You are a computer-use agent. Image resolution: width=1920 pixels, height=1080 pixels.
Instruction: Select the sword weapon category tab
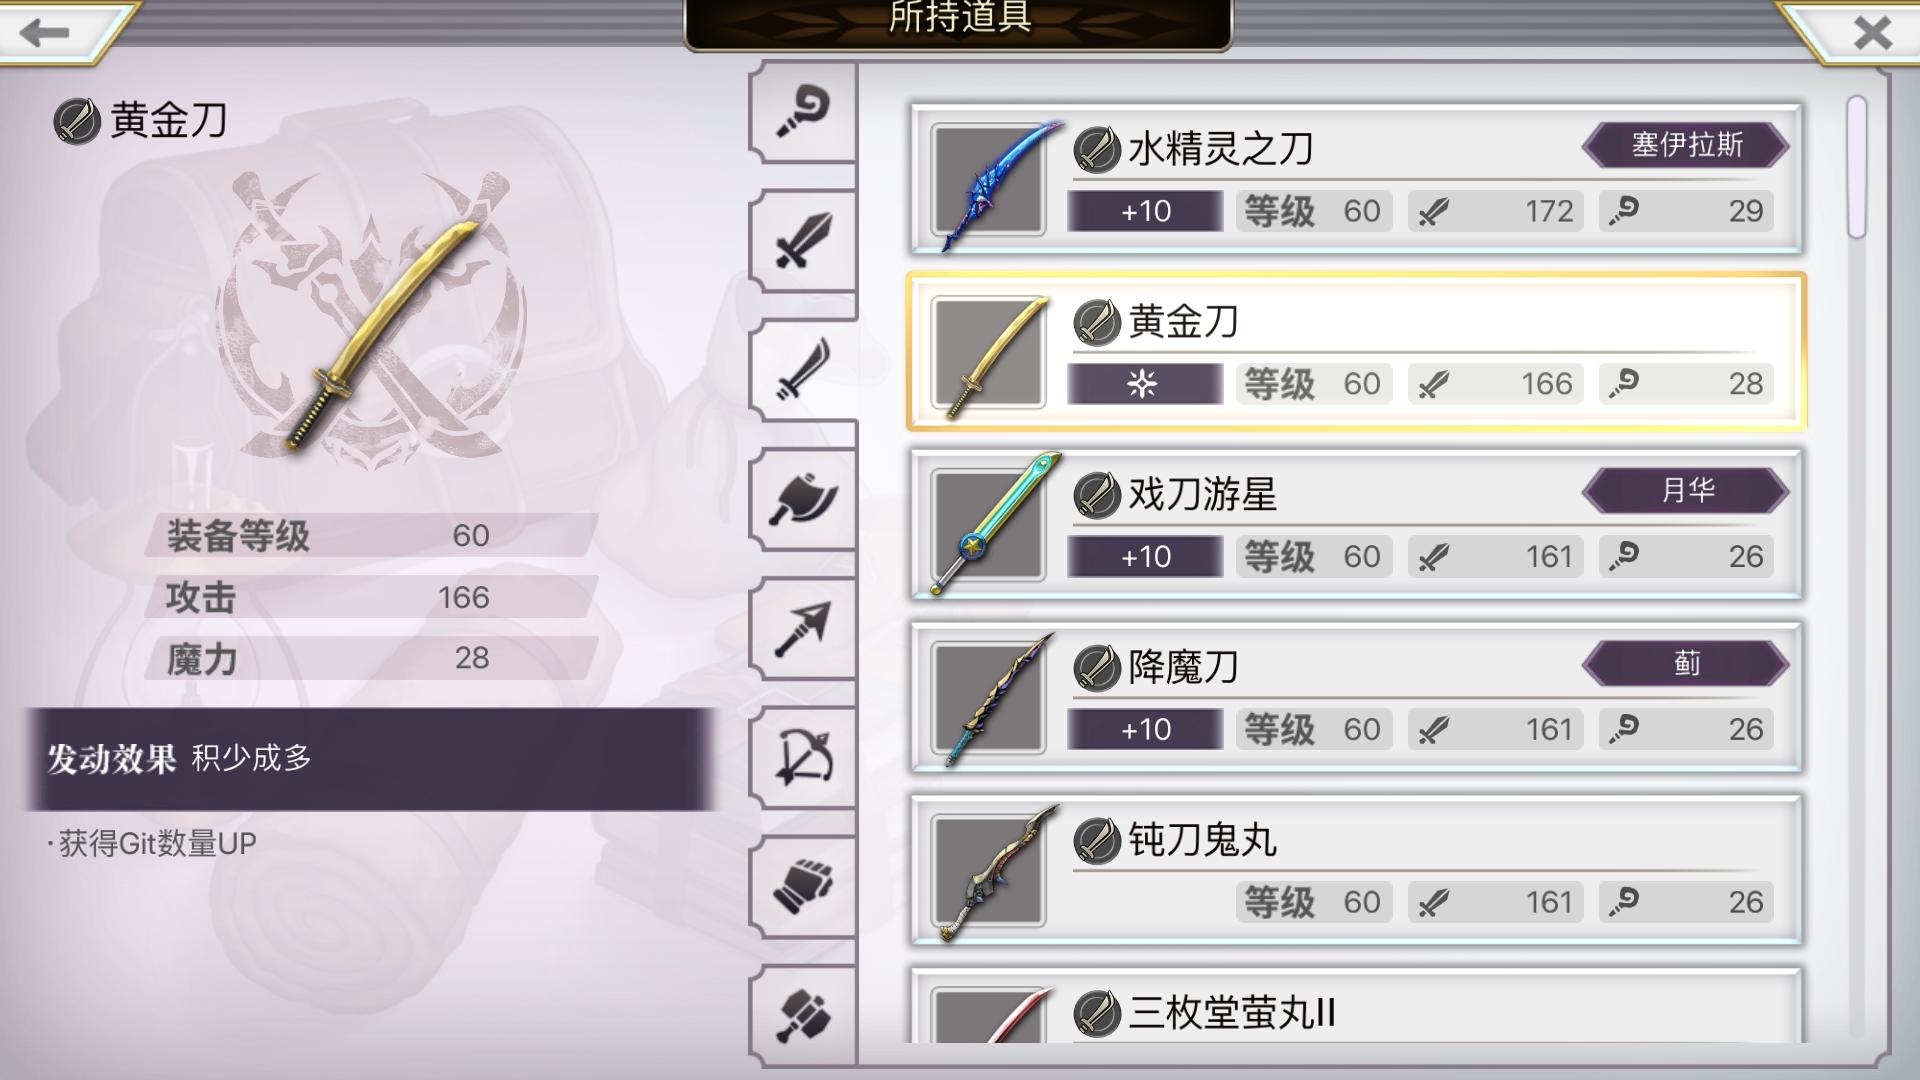pos(803,241)
